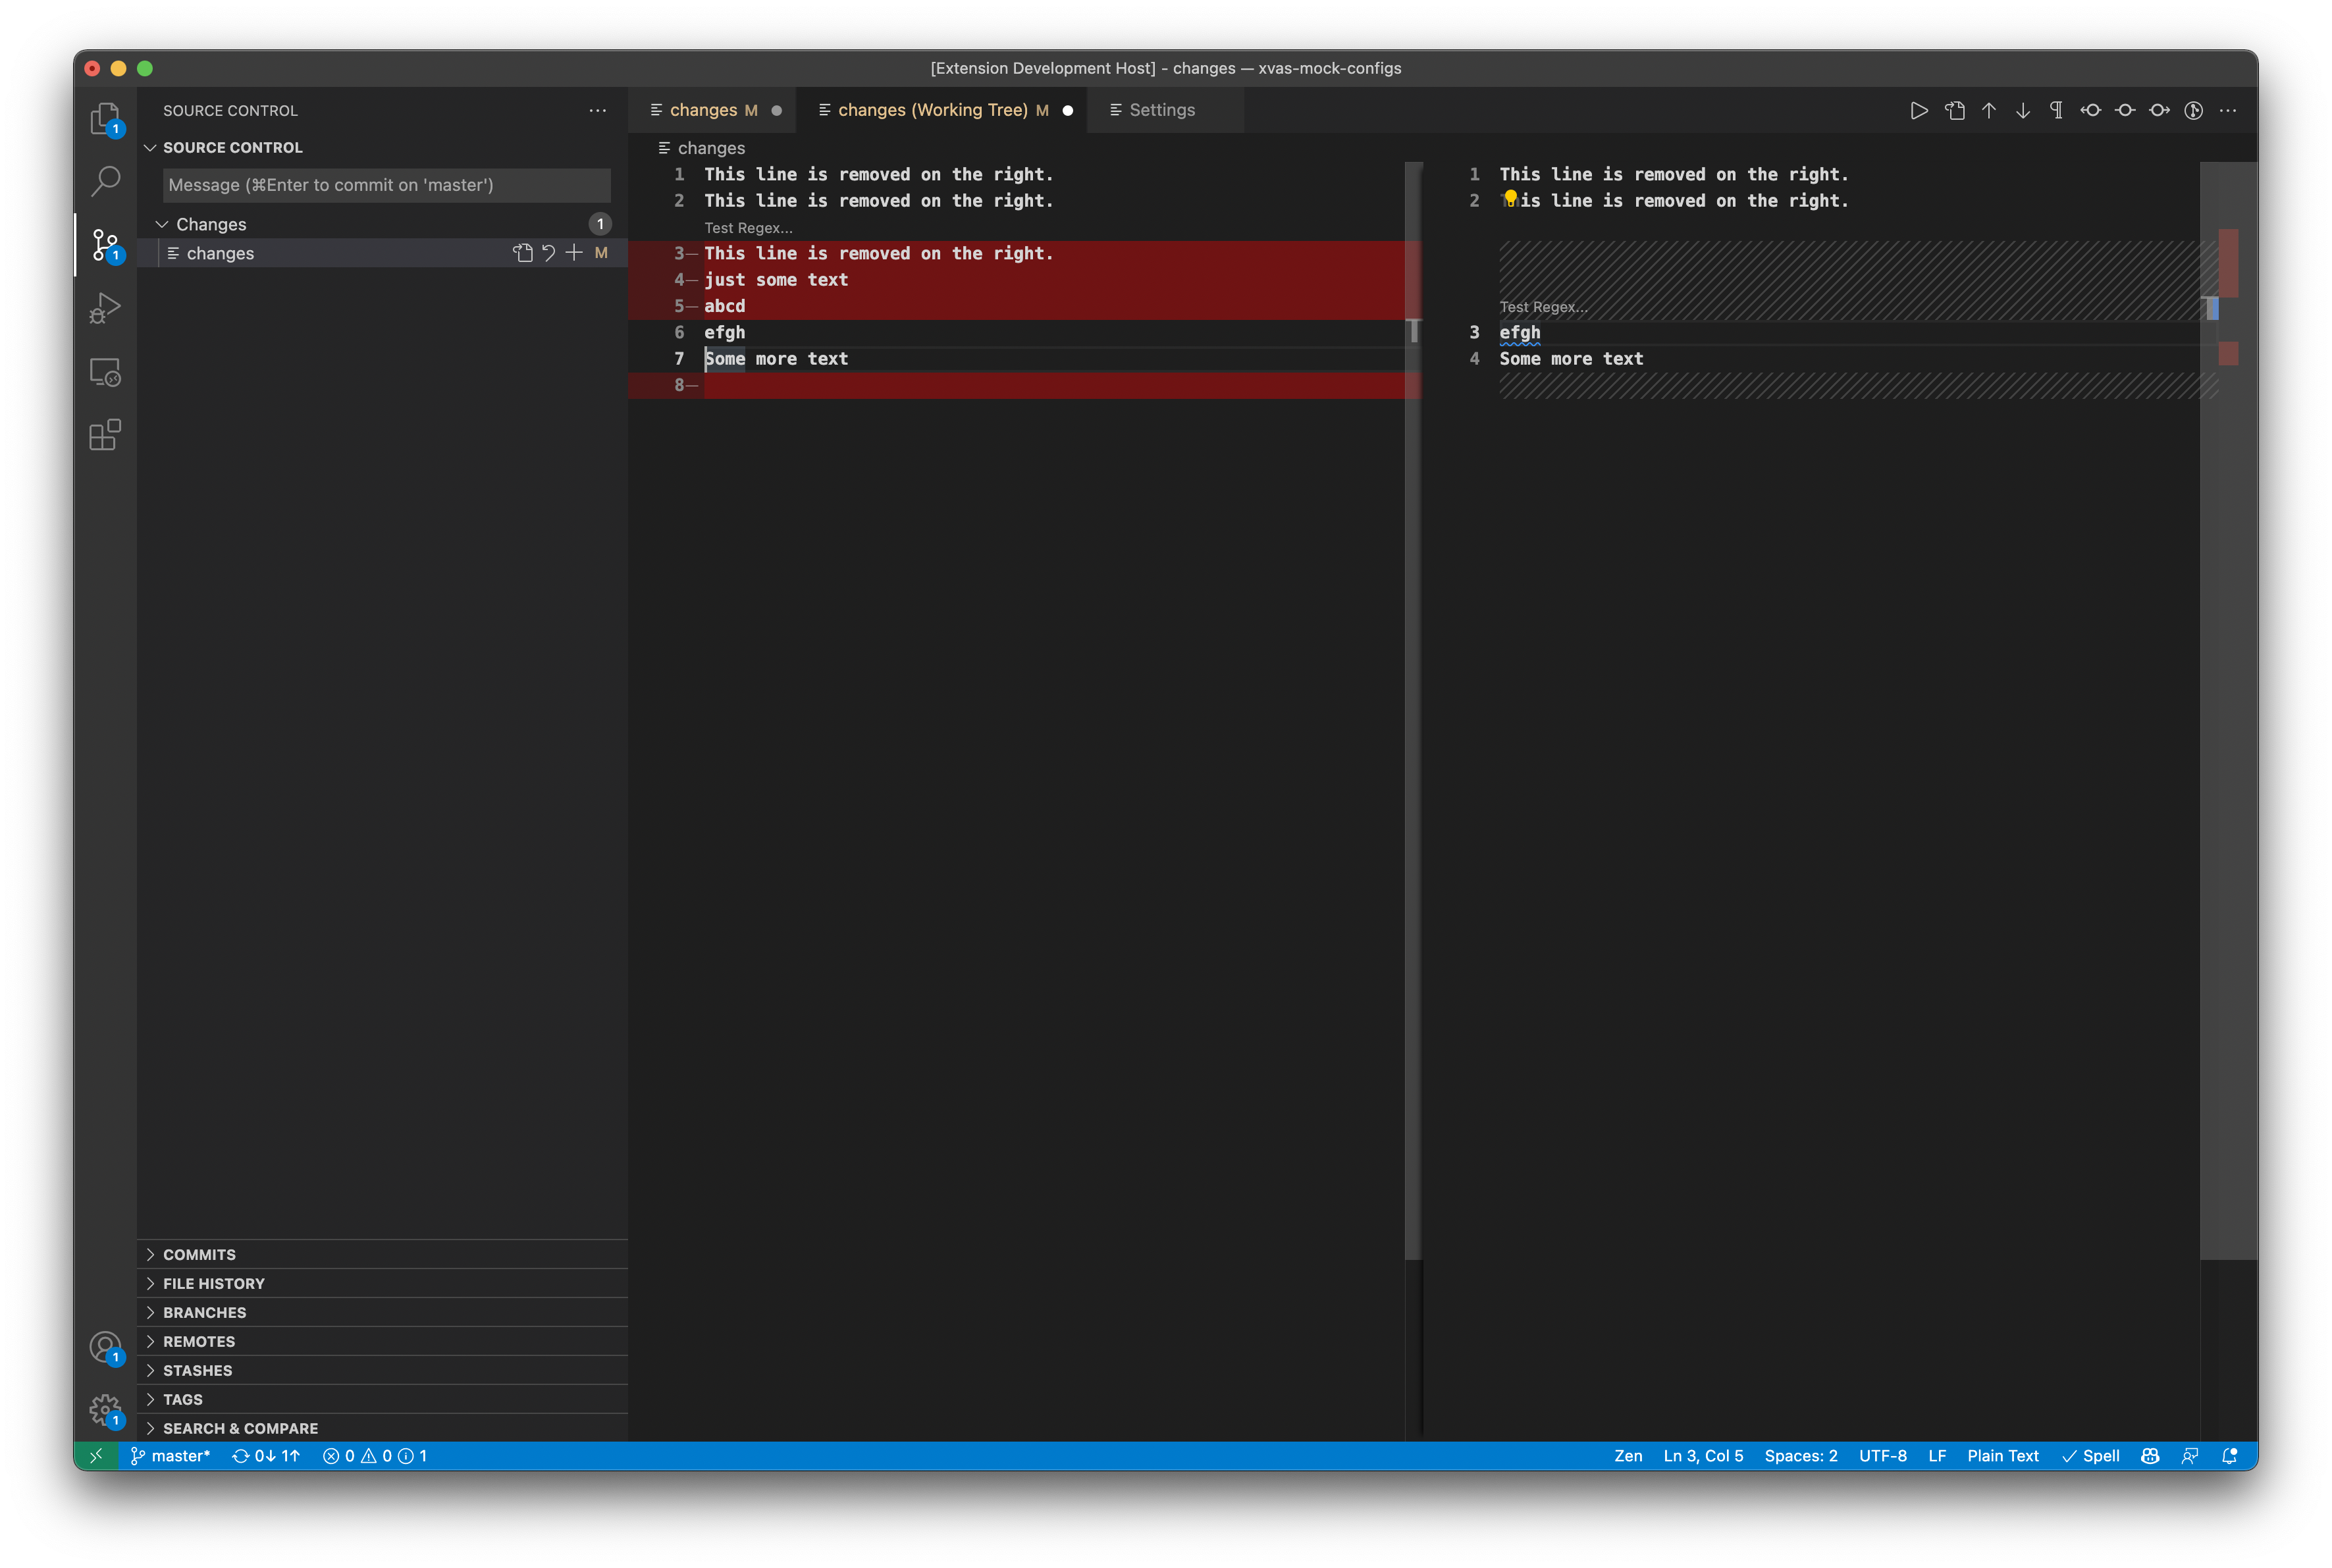The height and width of the screenshot is (1568, 2332).
Task: Expand the BRANCHES section
Action: tap(204, 1312)
